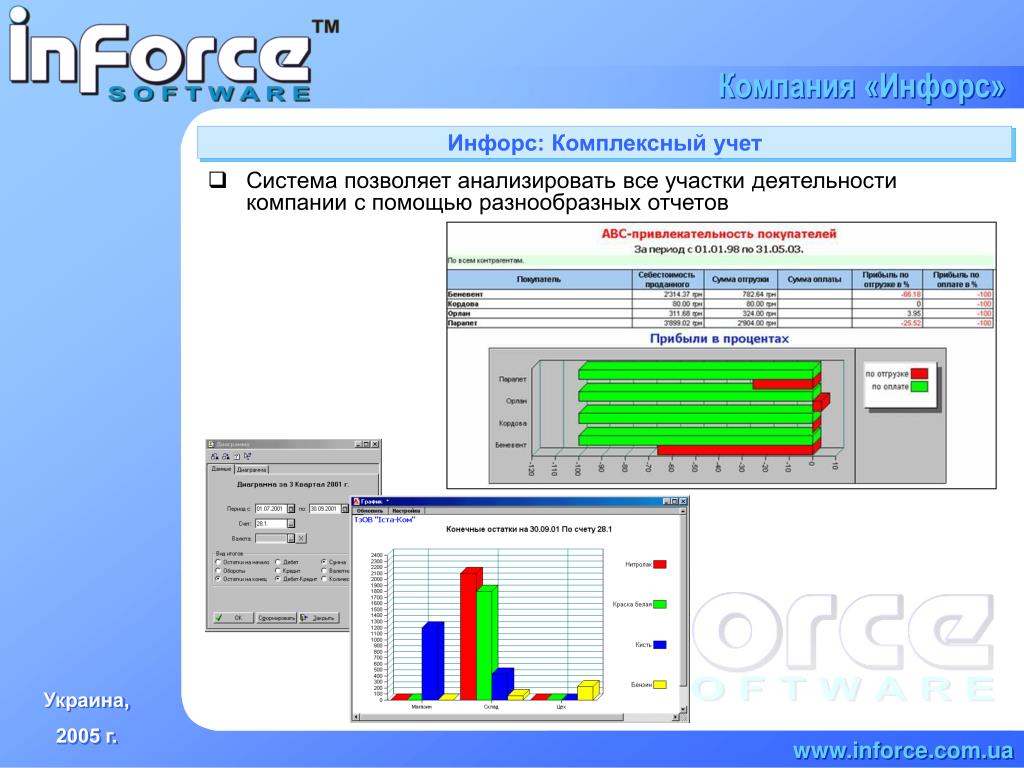Viewport: 1024px width, 768px height.
Task: Click Обновить in График window
Action: [370, 511]
